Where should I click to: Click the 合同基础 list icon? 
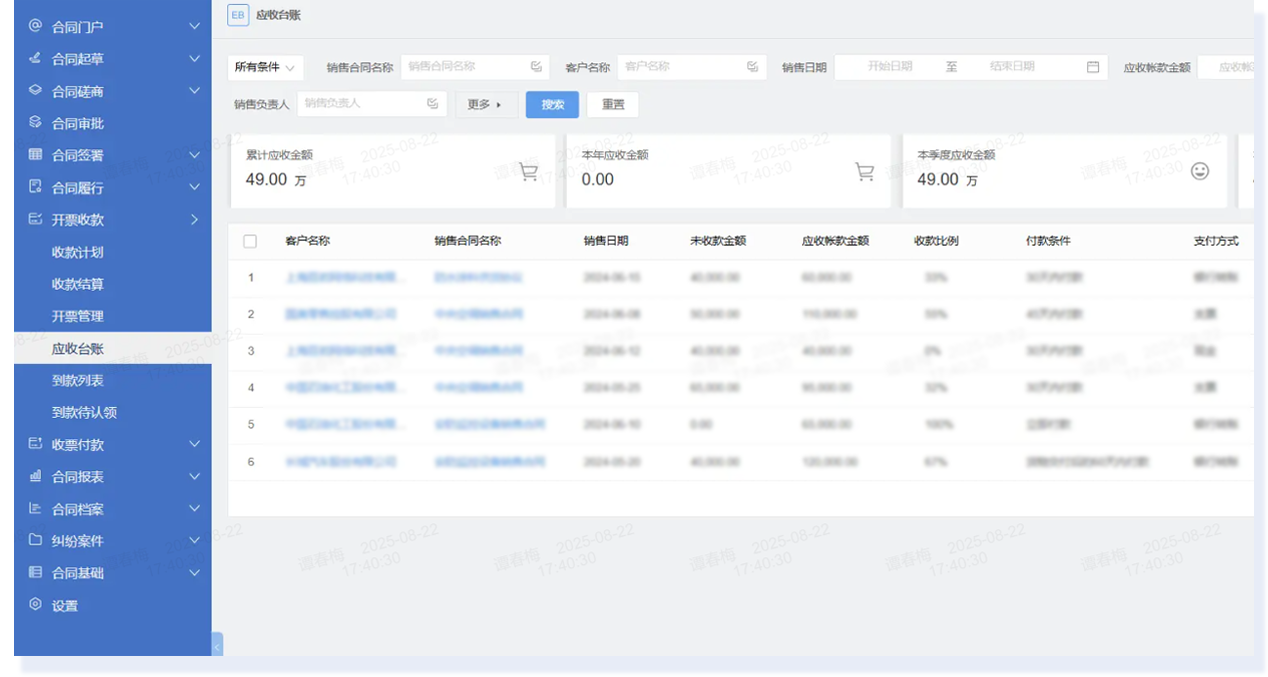[x=35, y=572]
